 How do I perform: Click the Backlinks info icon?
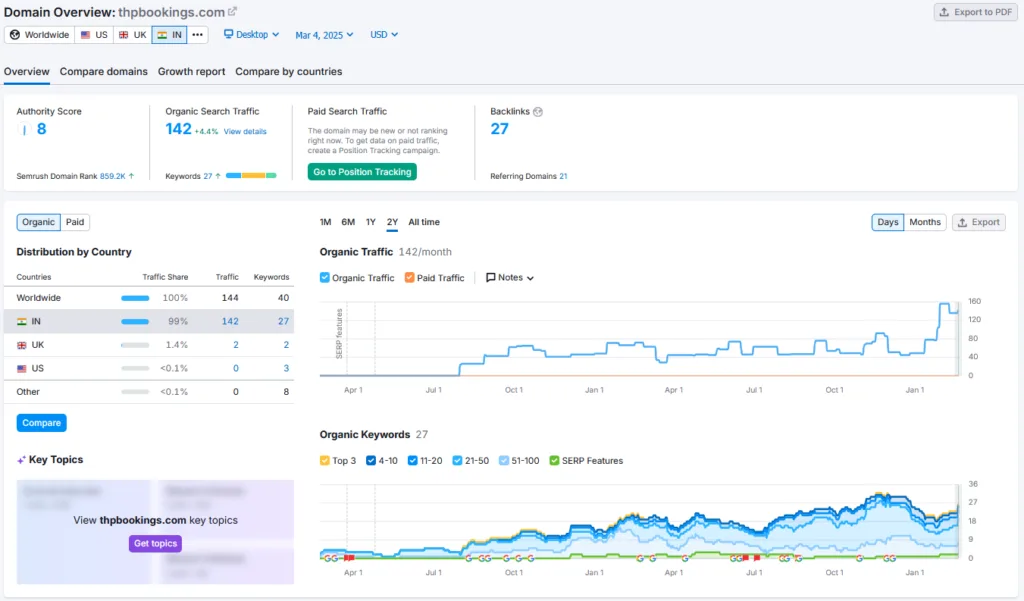click(x=538, y=112)
